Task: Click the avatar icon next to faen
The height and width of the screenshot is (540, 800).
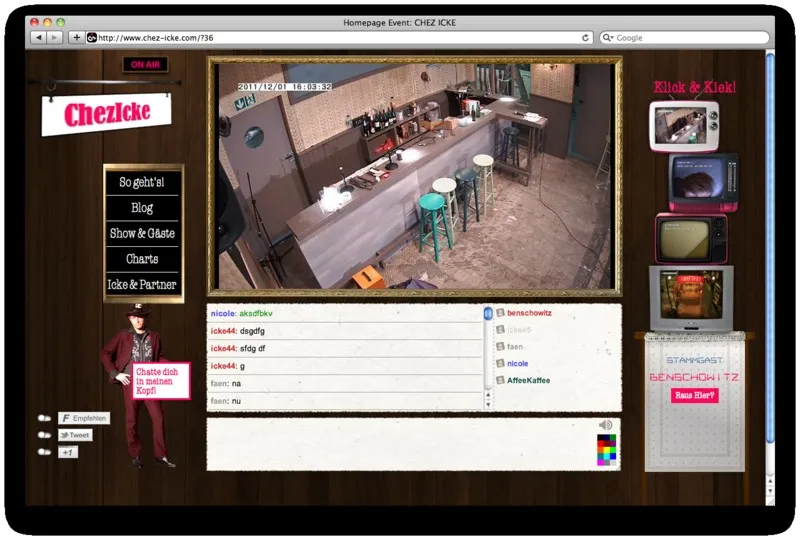Action: tap(501, 346)
